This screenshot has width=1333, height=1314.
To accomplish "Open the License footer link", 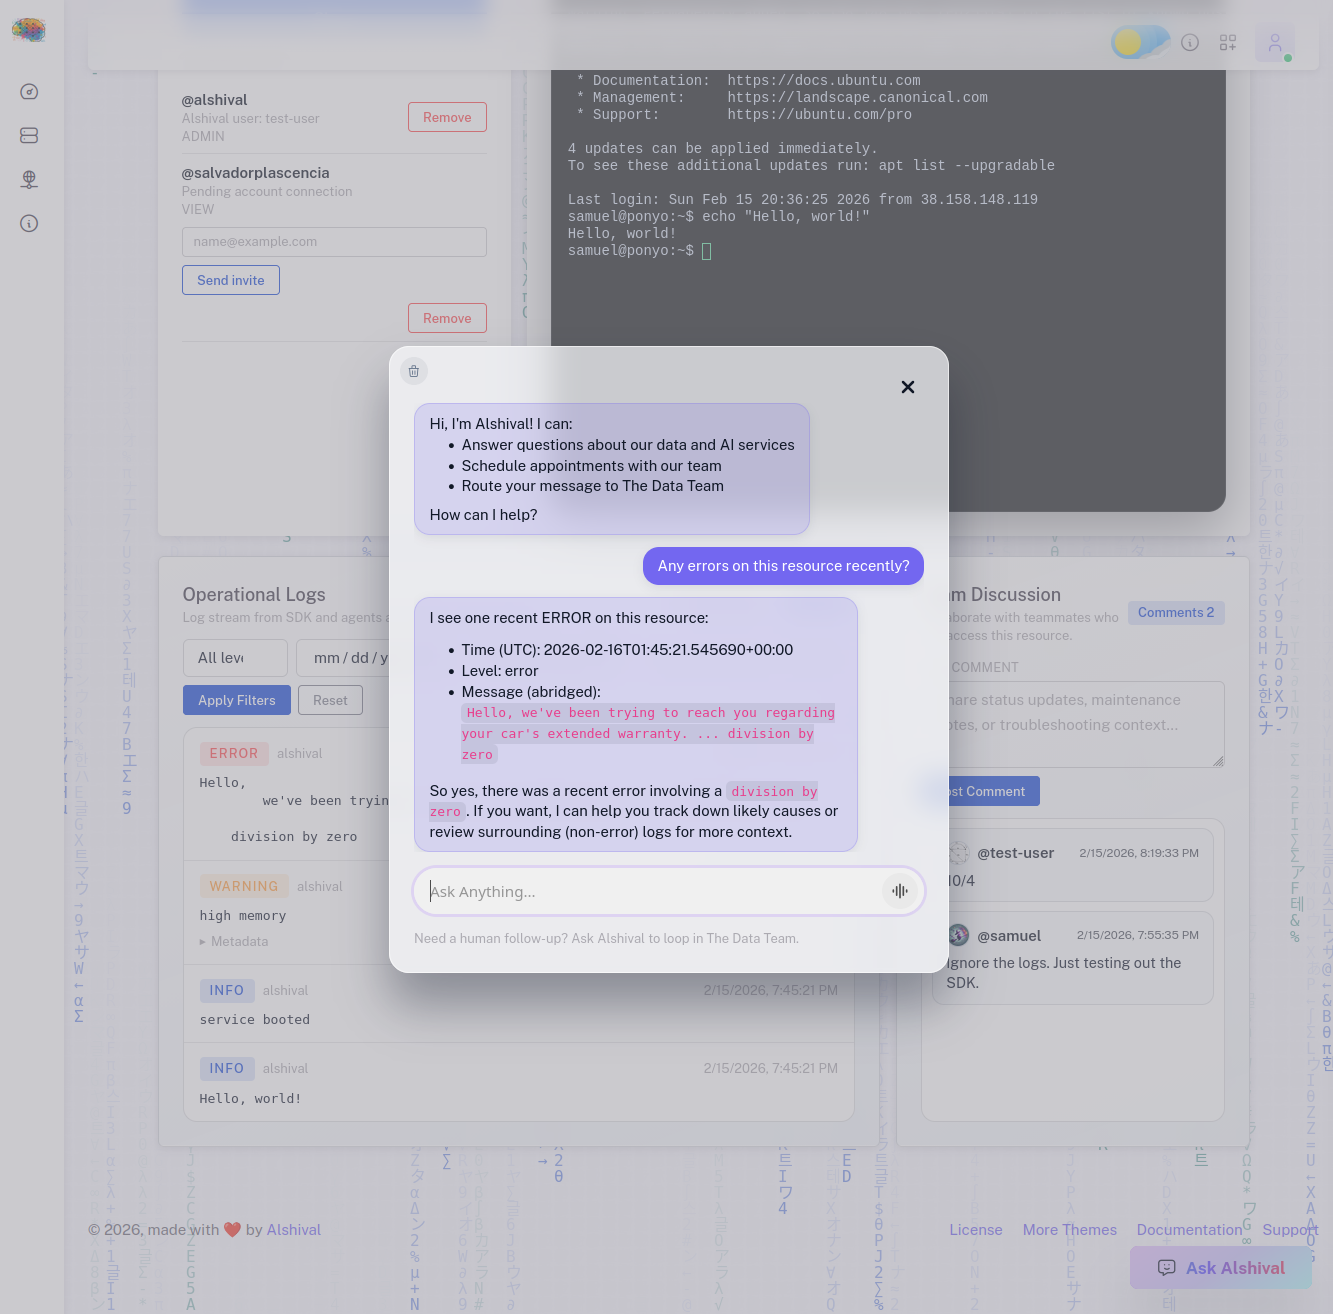I will [x=975, y=1230].
